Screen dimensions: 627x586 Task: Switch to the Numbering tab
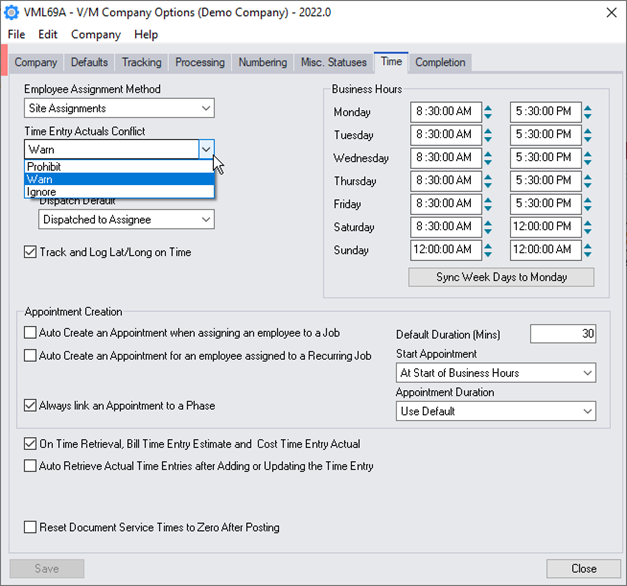tap(262, 62)
